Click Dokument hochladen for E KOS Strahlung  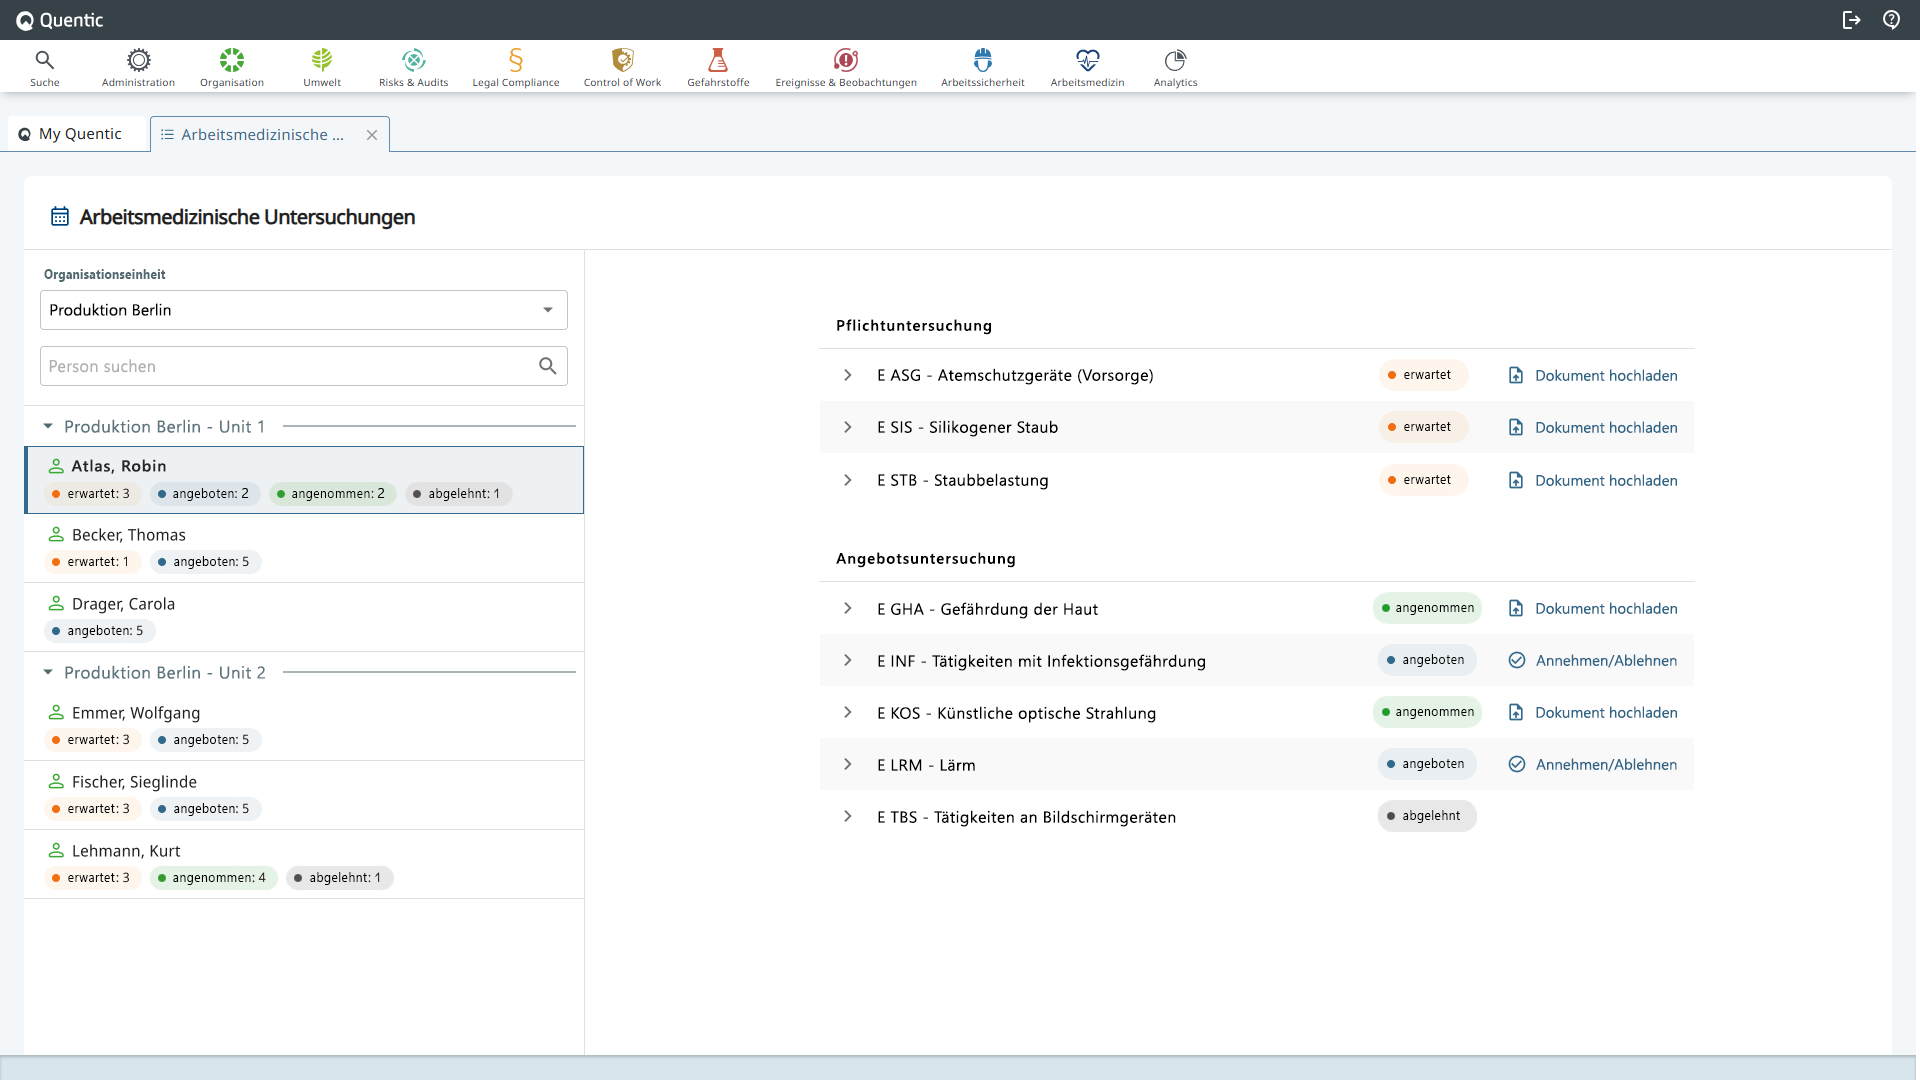coord(1593,712)
